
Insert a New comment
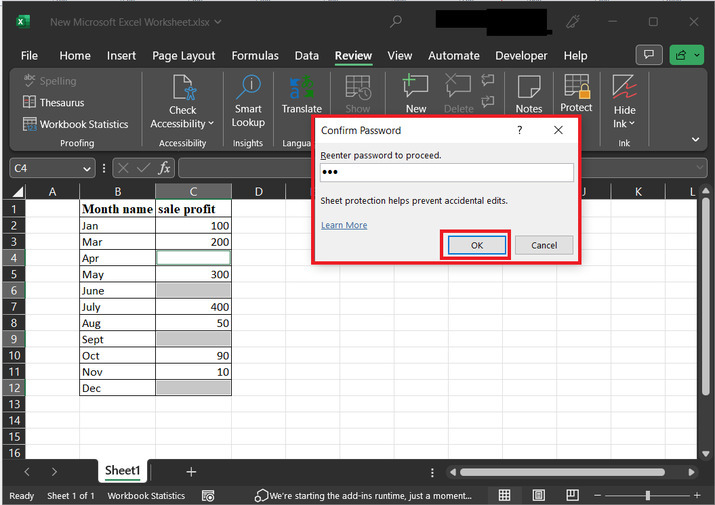[x=415, y=88]
